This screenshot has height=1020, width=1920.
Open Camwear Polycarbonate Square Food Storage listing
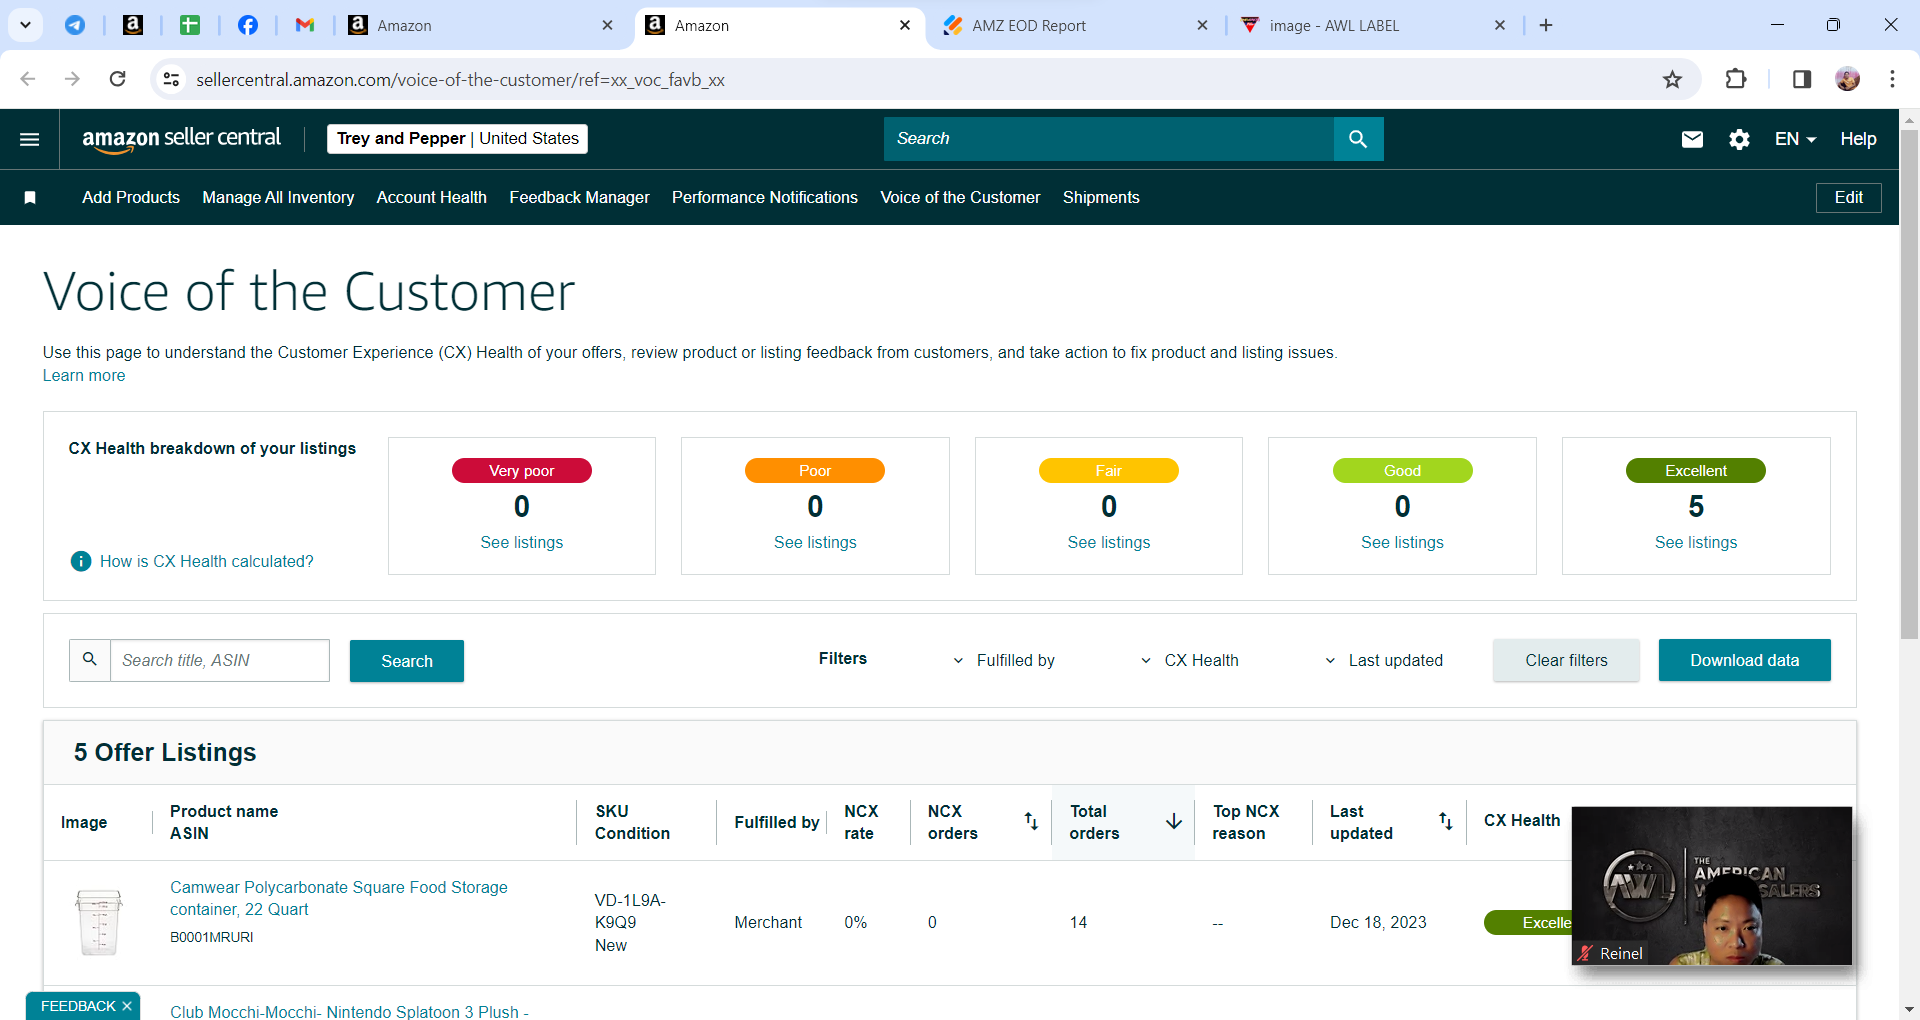pos(339,899)
